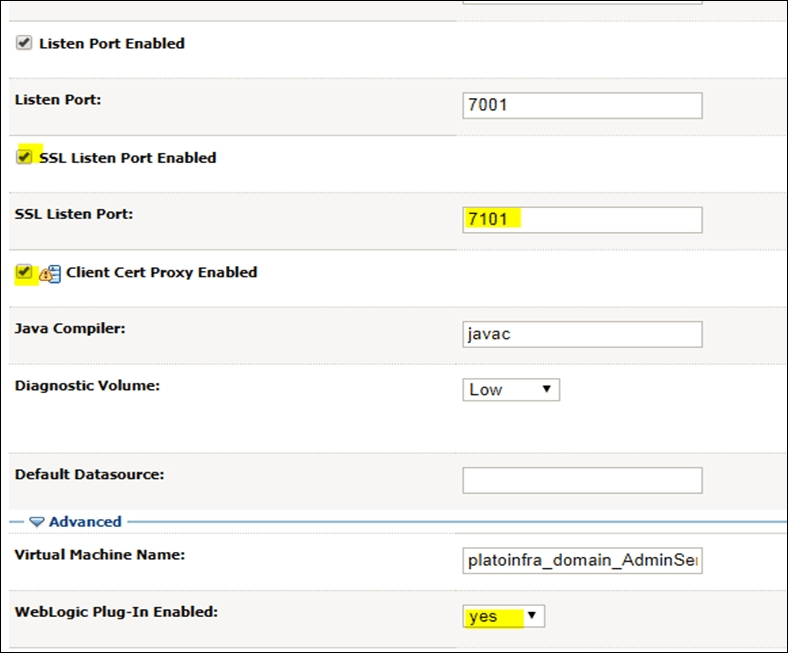The image size is (788, 653).
Task: Click the restart-required warning icon beside Client Cert Proxy
Action: 50,274
